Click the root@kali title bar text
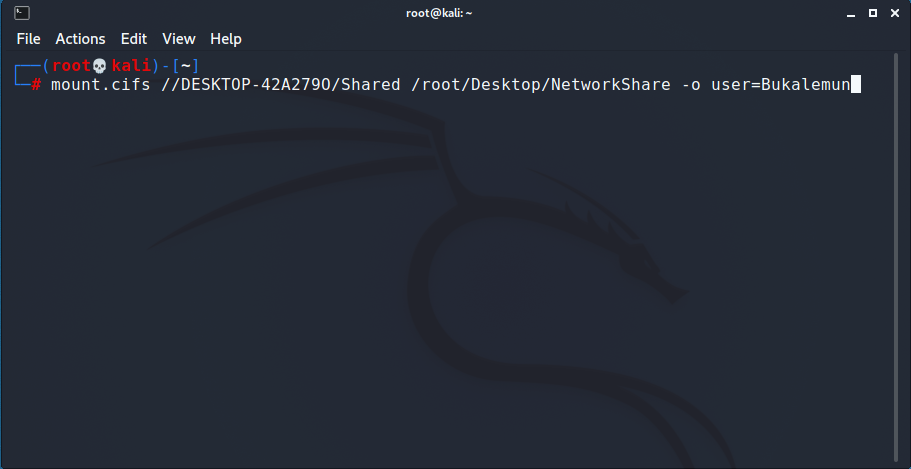Screen dimensions: 911x469 [439, 13]
